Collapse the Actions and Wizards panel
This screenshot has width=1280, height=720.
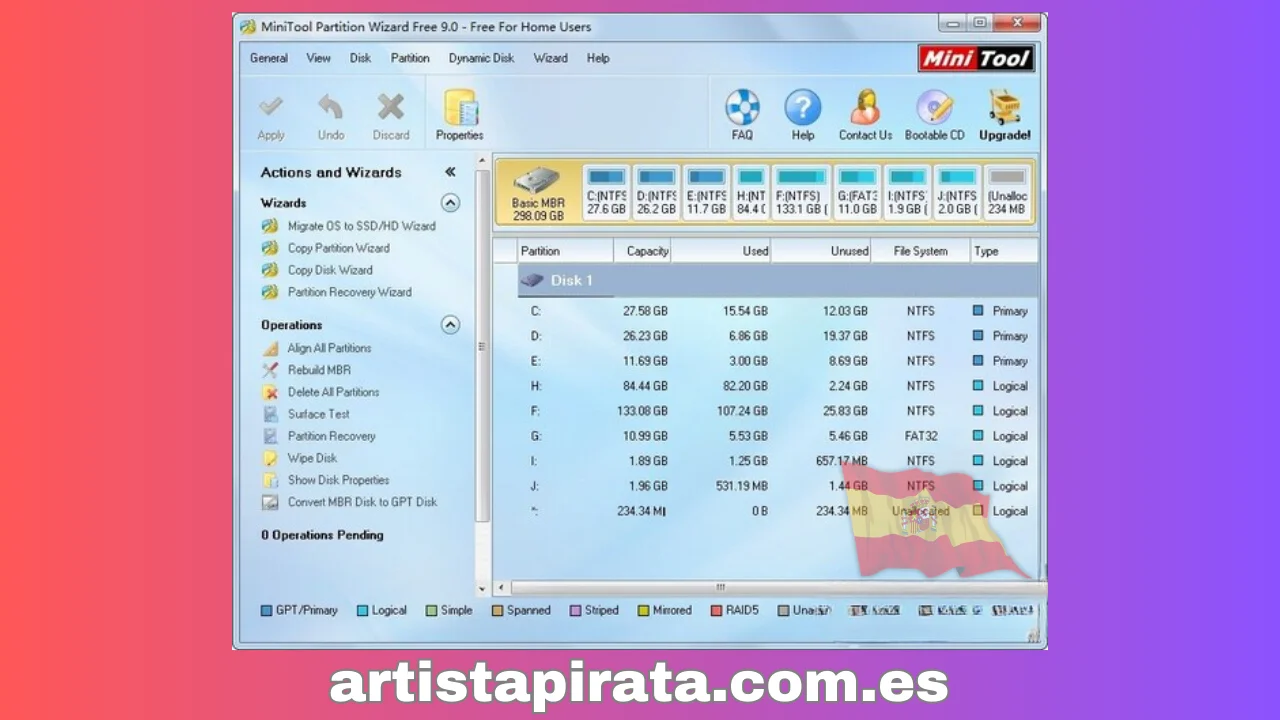(x=450, y=172)
